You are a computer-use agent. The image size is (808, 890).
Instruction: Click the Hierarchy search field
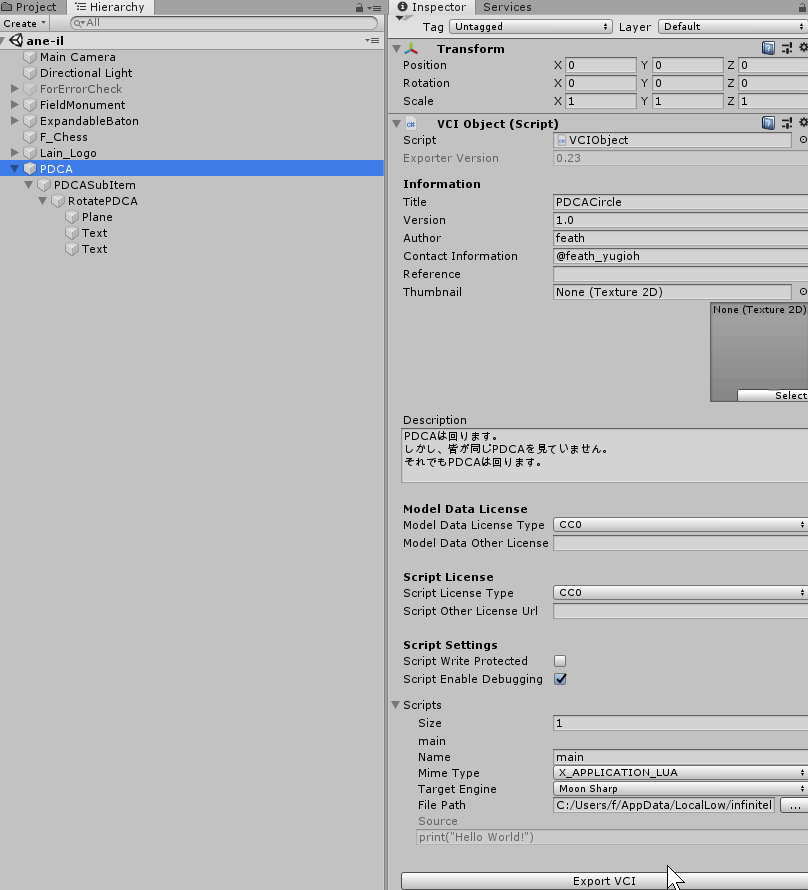point(224,23)
